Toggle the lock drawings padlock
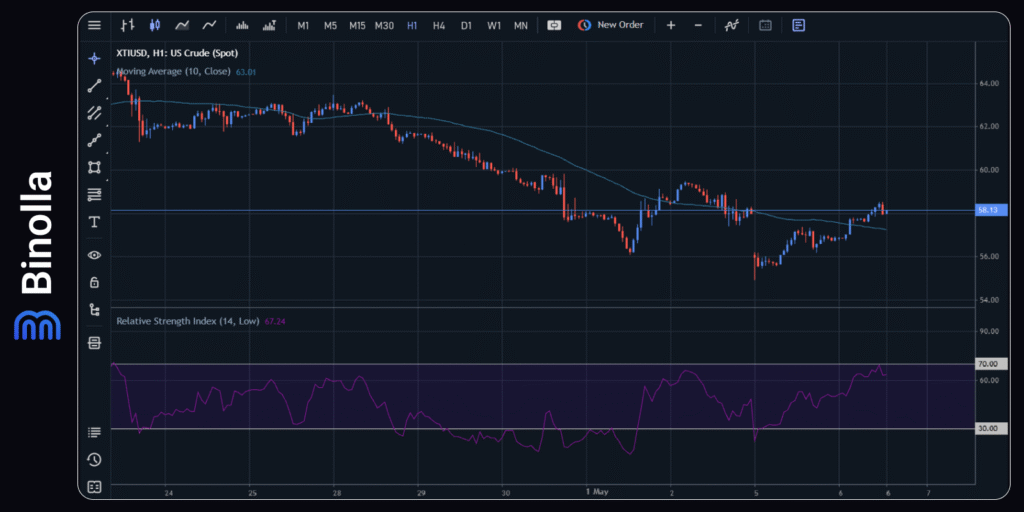Screen dimensions: 1024x512 click(x=94, y=282)
